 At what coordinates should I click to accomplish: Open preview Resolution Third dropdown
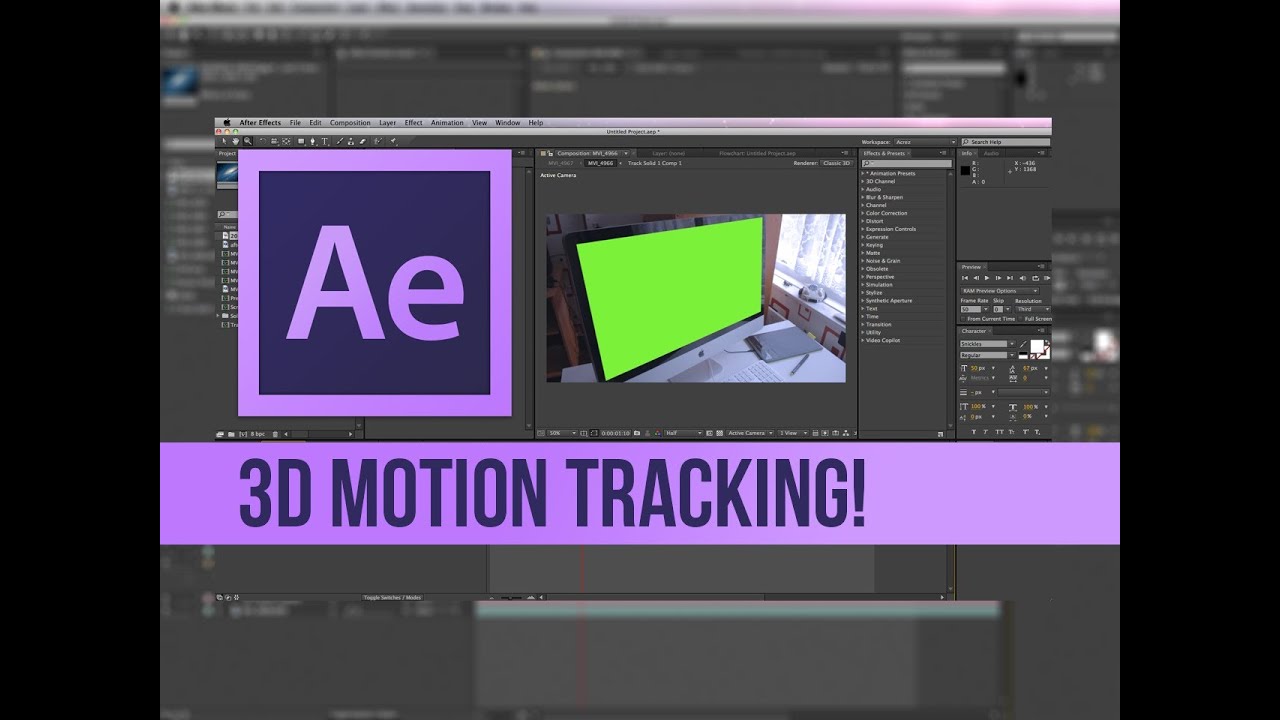pos(1033,309)
